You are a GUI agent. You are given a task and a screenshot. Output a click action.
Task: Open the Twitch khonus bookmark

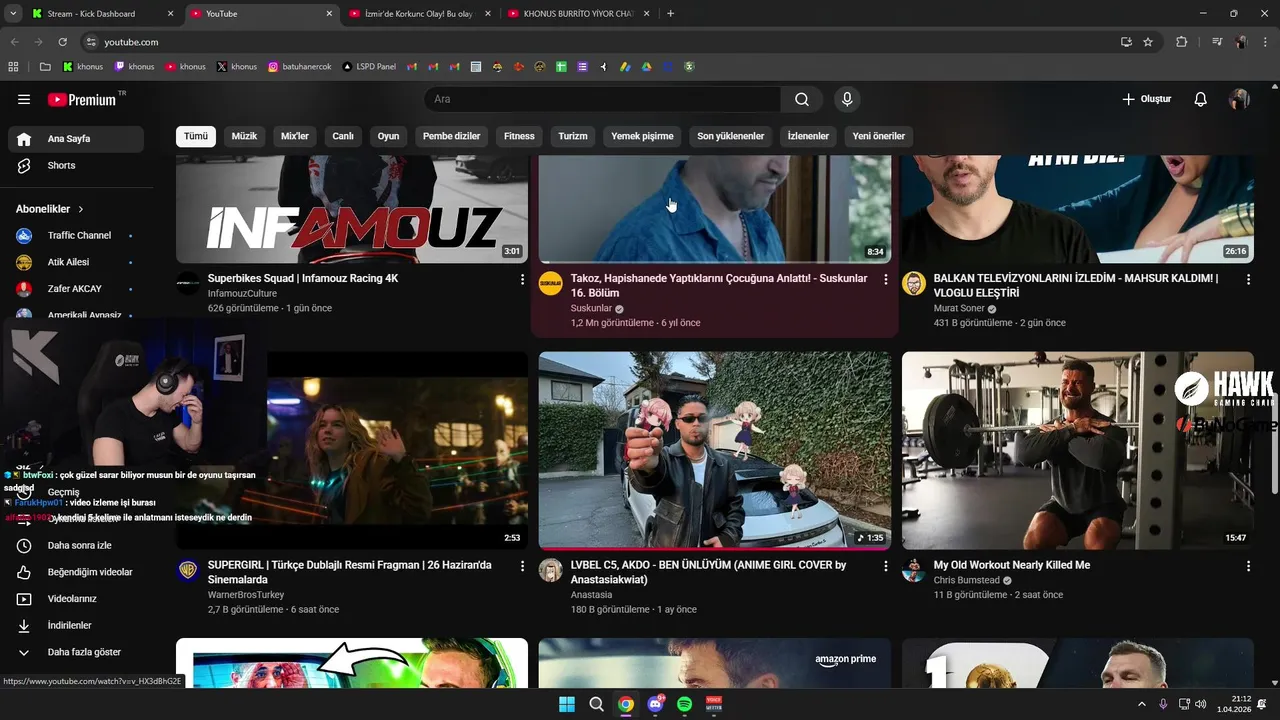(x=135, y=67)
